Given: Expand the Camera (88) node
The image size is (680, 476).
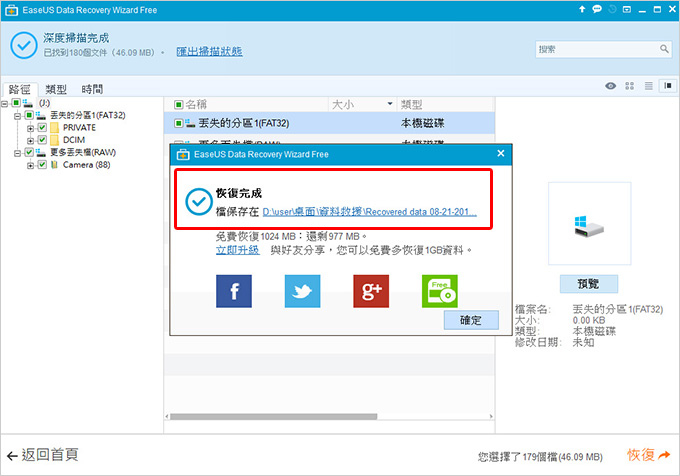Looking at the screenshot, I should (x=30, y=166).
